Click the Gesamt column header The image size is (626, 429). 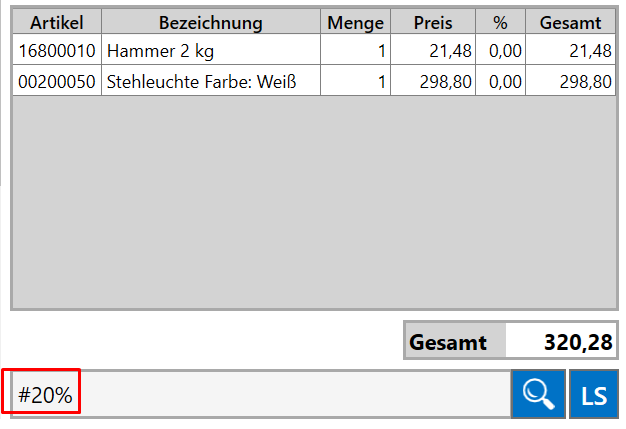tap(571, 22)
